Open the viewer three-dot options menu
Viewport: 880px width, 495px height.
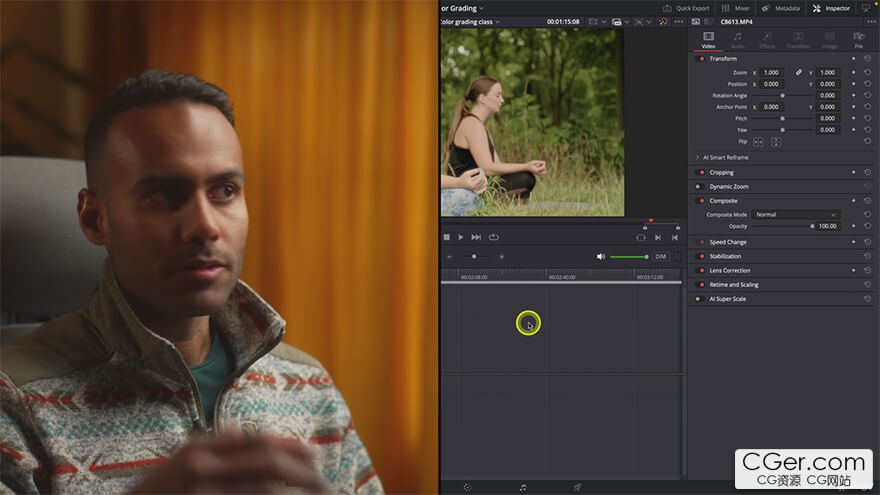point(679,22)
